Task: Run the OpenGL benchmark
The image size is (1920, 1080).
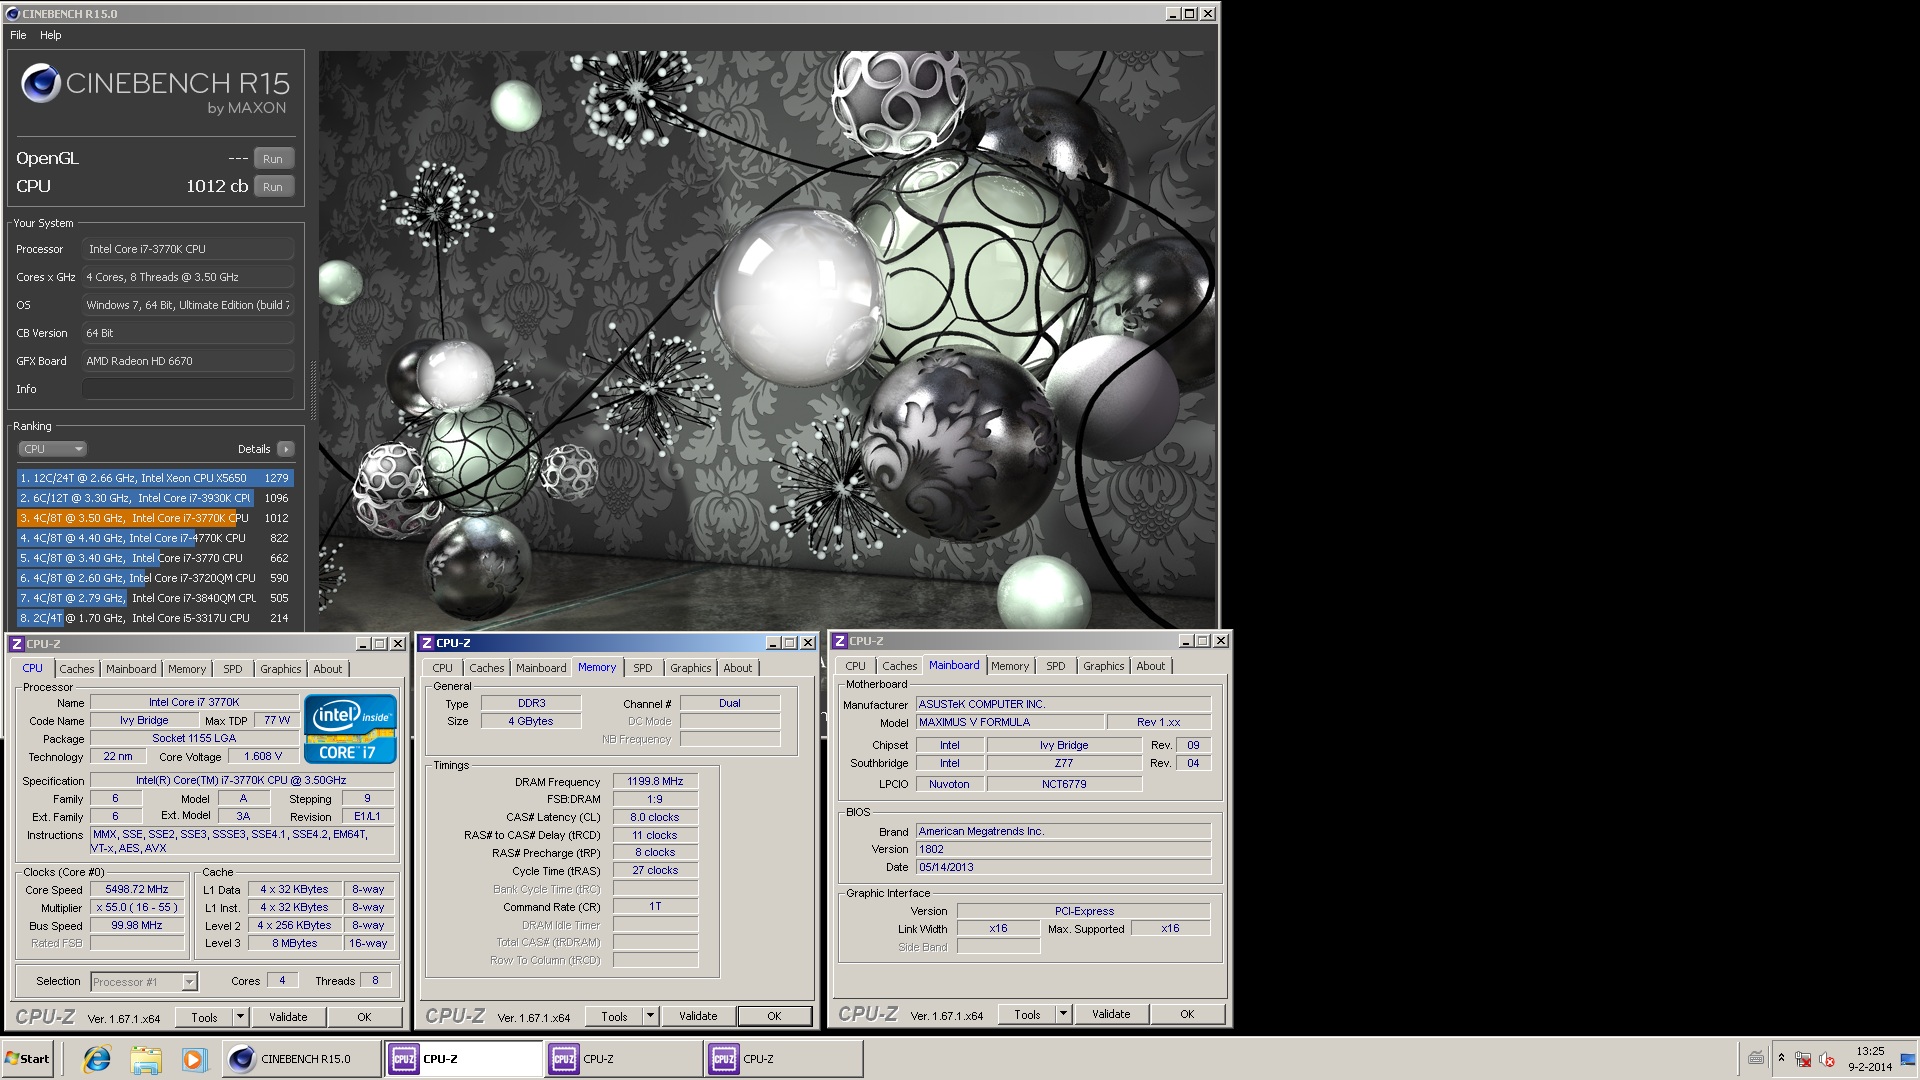Action: (273, 159)
